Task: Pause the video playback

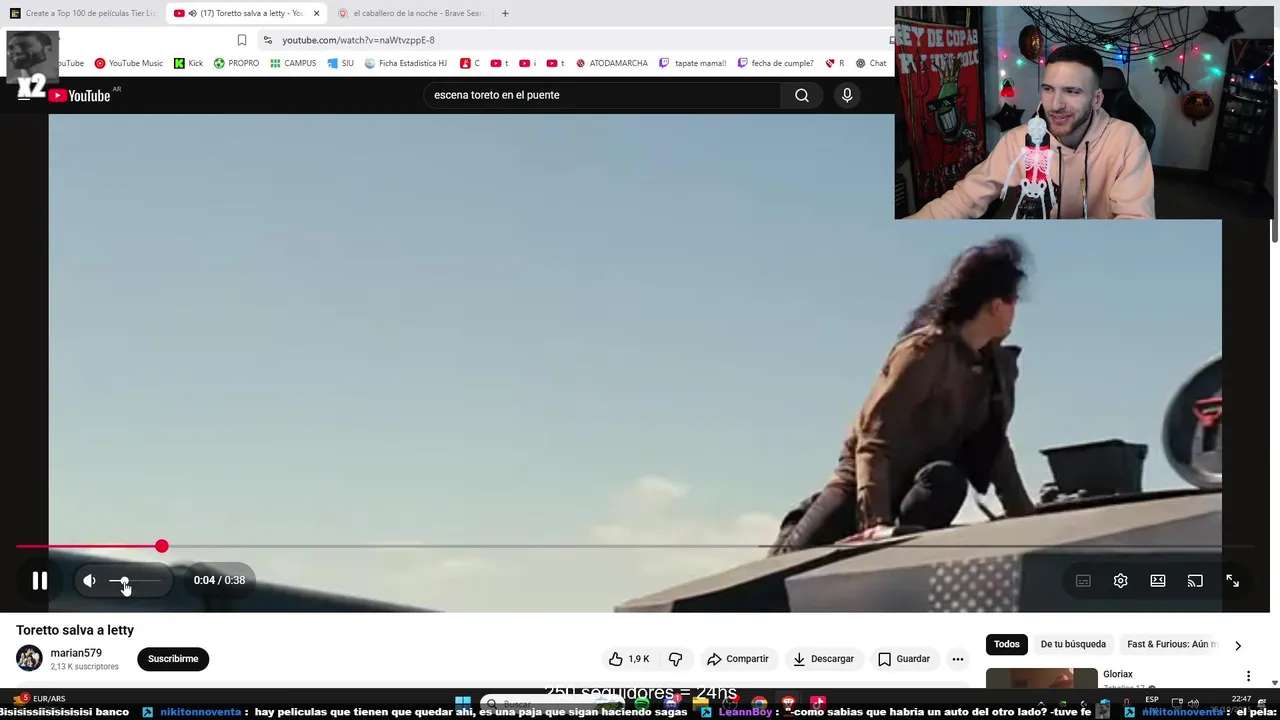Action: click(x=39, y=580)
